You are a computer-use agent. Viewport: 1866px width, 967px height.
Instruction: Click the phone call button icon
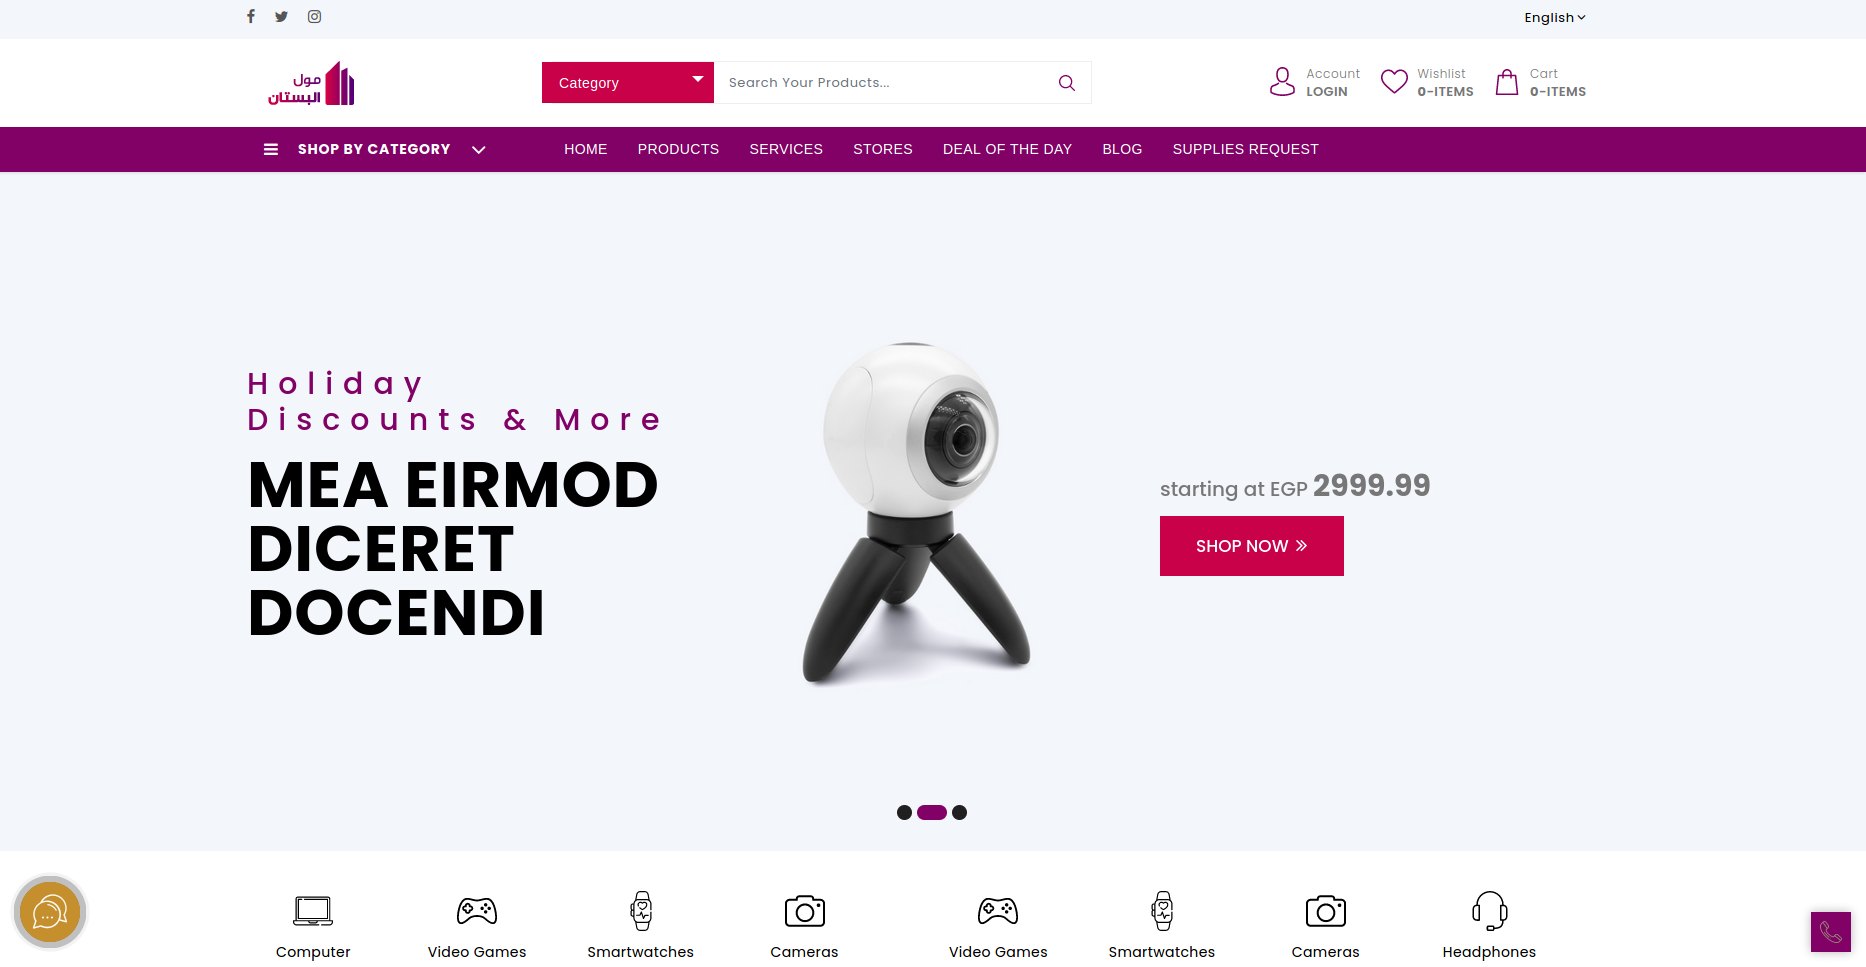(x=1831, y=932)
